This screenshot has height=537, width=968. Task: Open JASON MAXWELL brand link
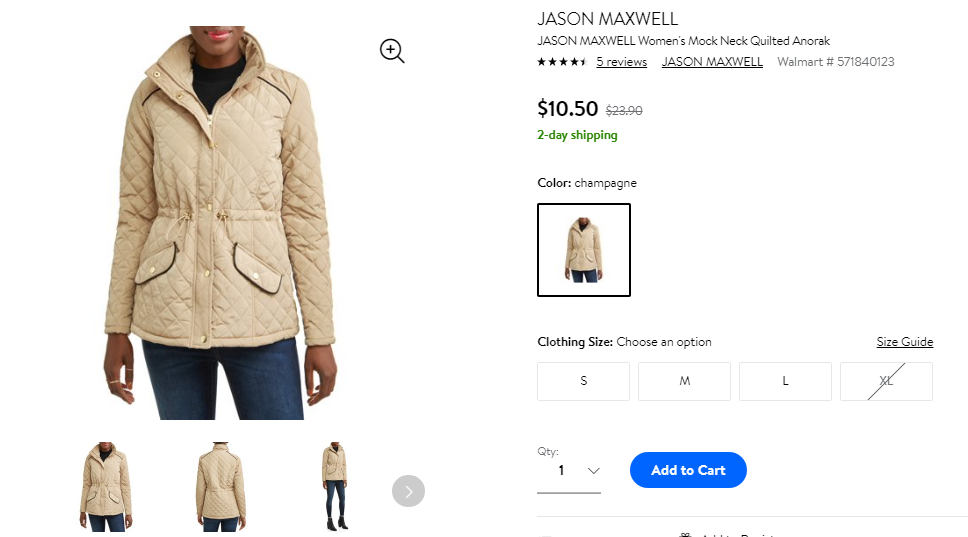(x=712, y=62)
